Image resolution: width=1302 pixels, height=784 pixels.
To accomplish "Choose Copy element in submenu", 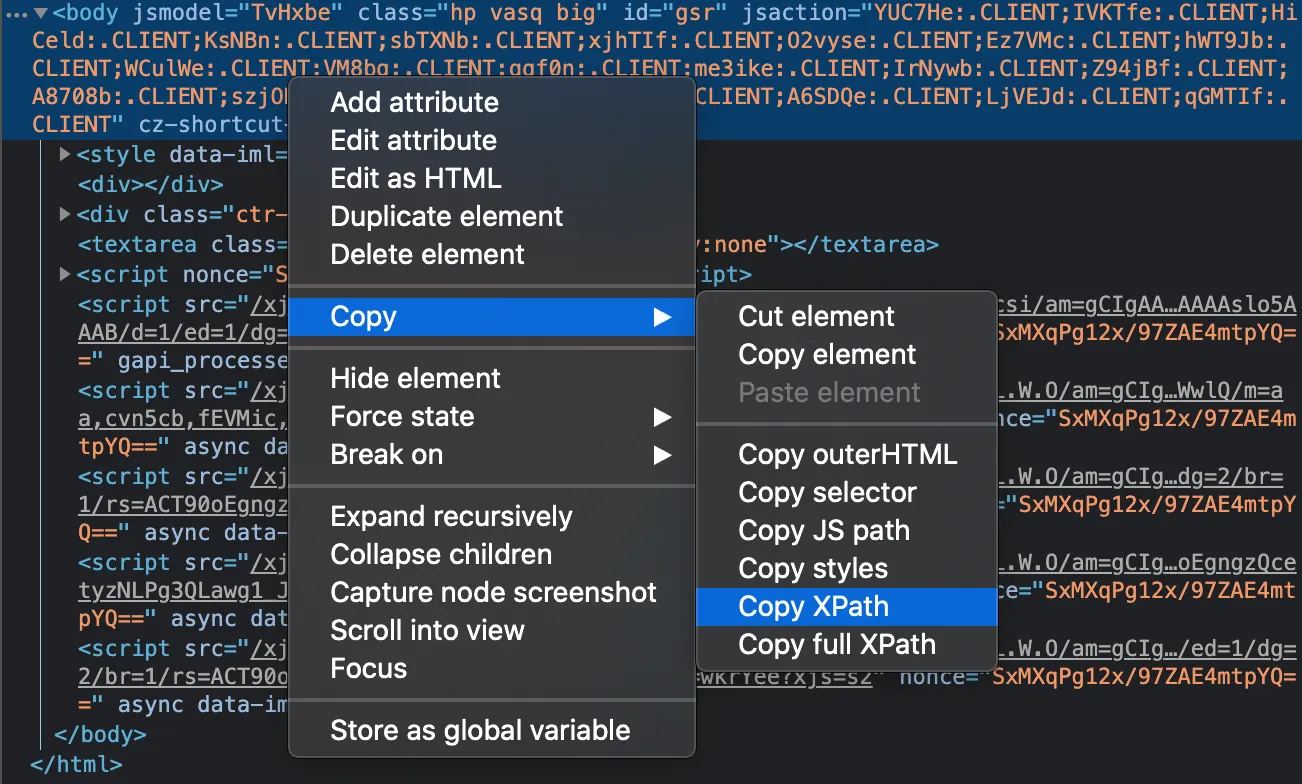I will click(x=827, y=355).
